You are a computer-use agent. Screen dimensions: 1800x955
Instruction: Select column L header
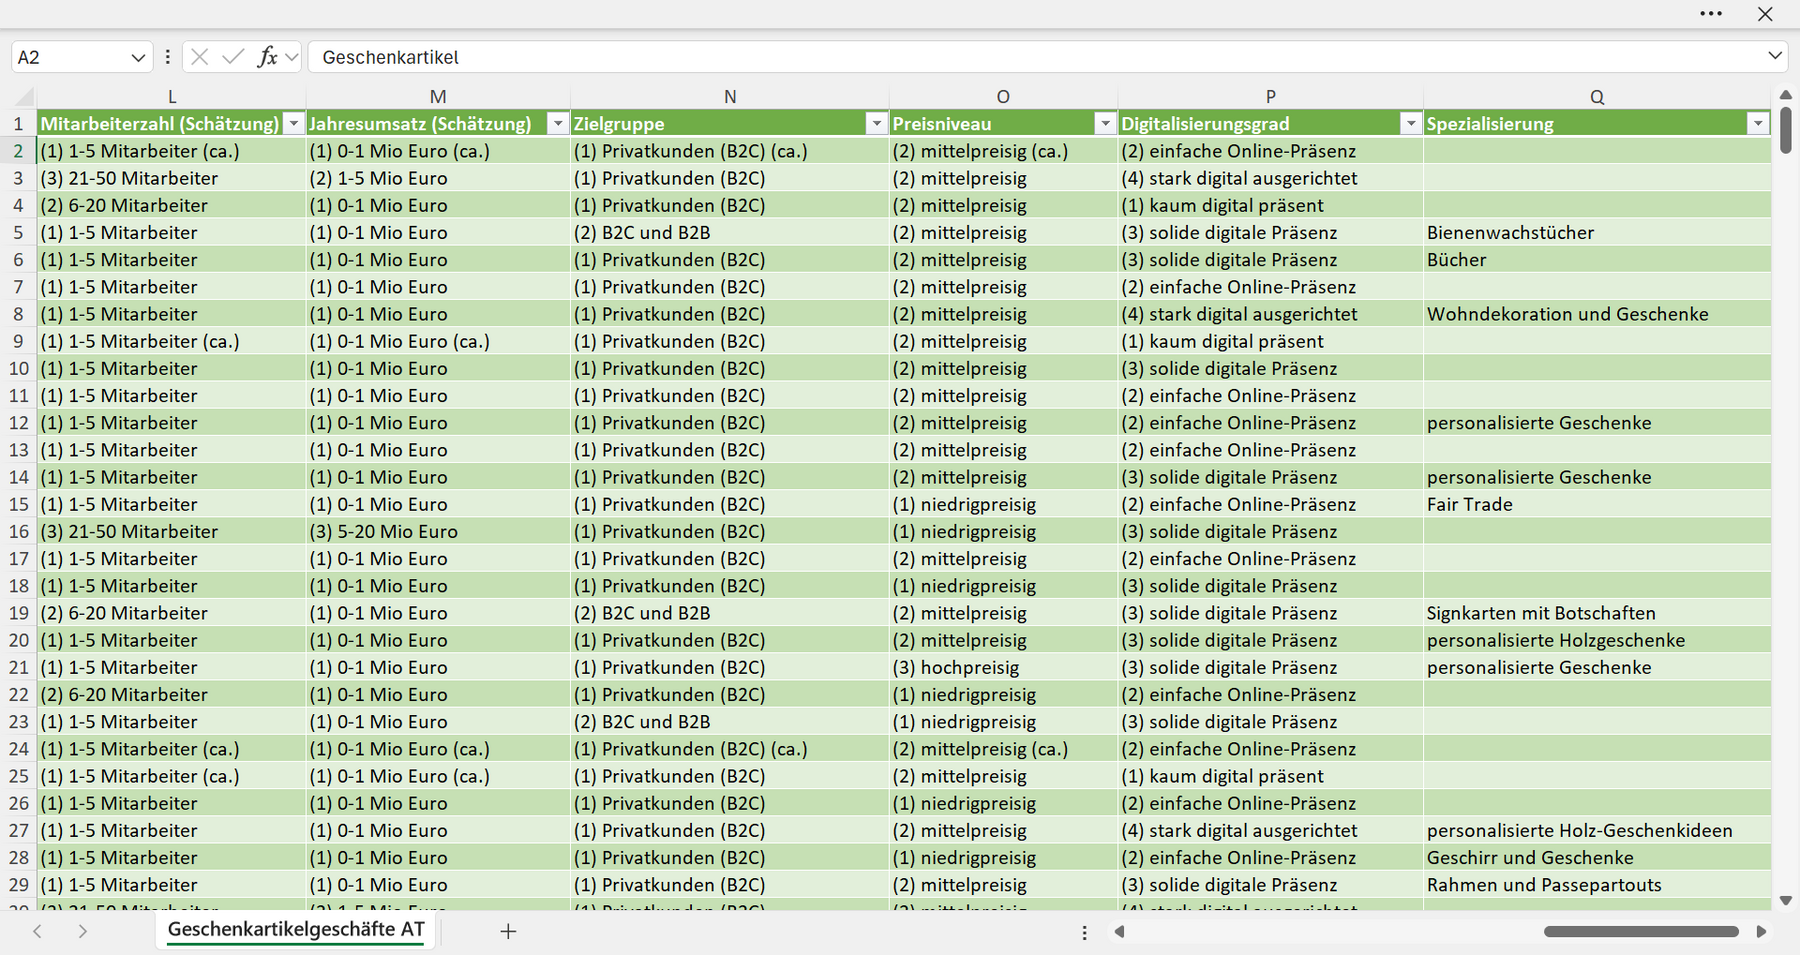(172, 97)
